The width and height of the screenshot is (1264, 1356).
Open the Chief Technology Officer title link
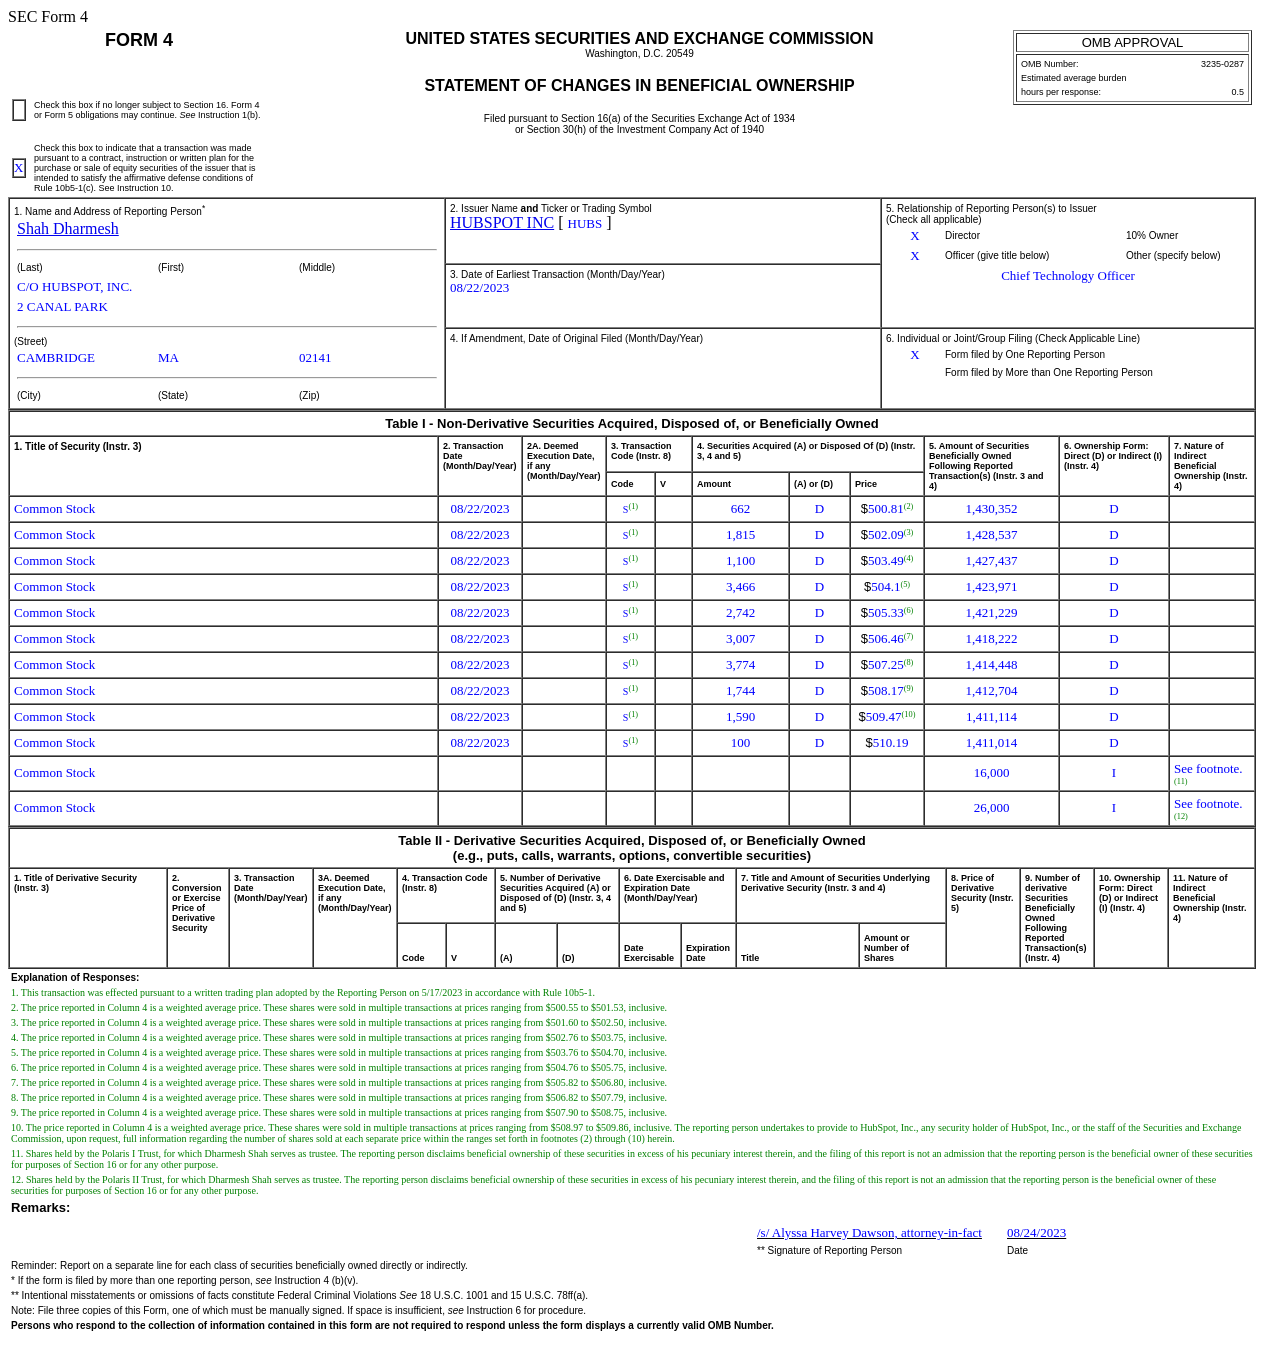[x=1067, y=276]
